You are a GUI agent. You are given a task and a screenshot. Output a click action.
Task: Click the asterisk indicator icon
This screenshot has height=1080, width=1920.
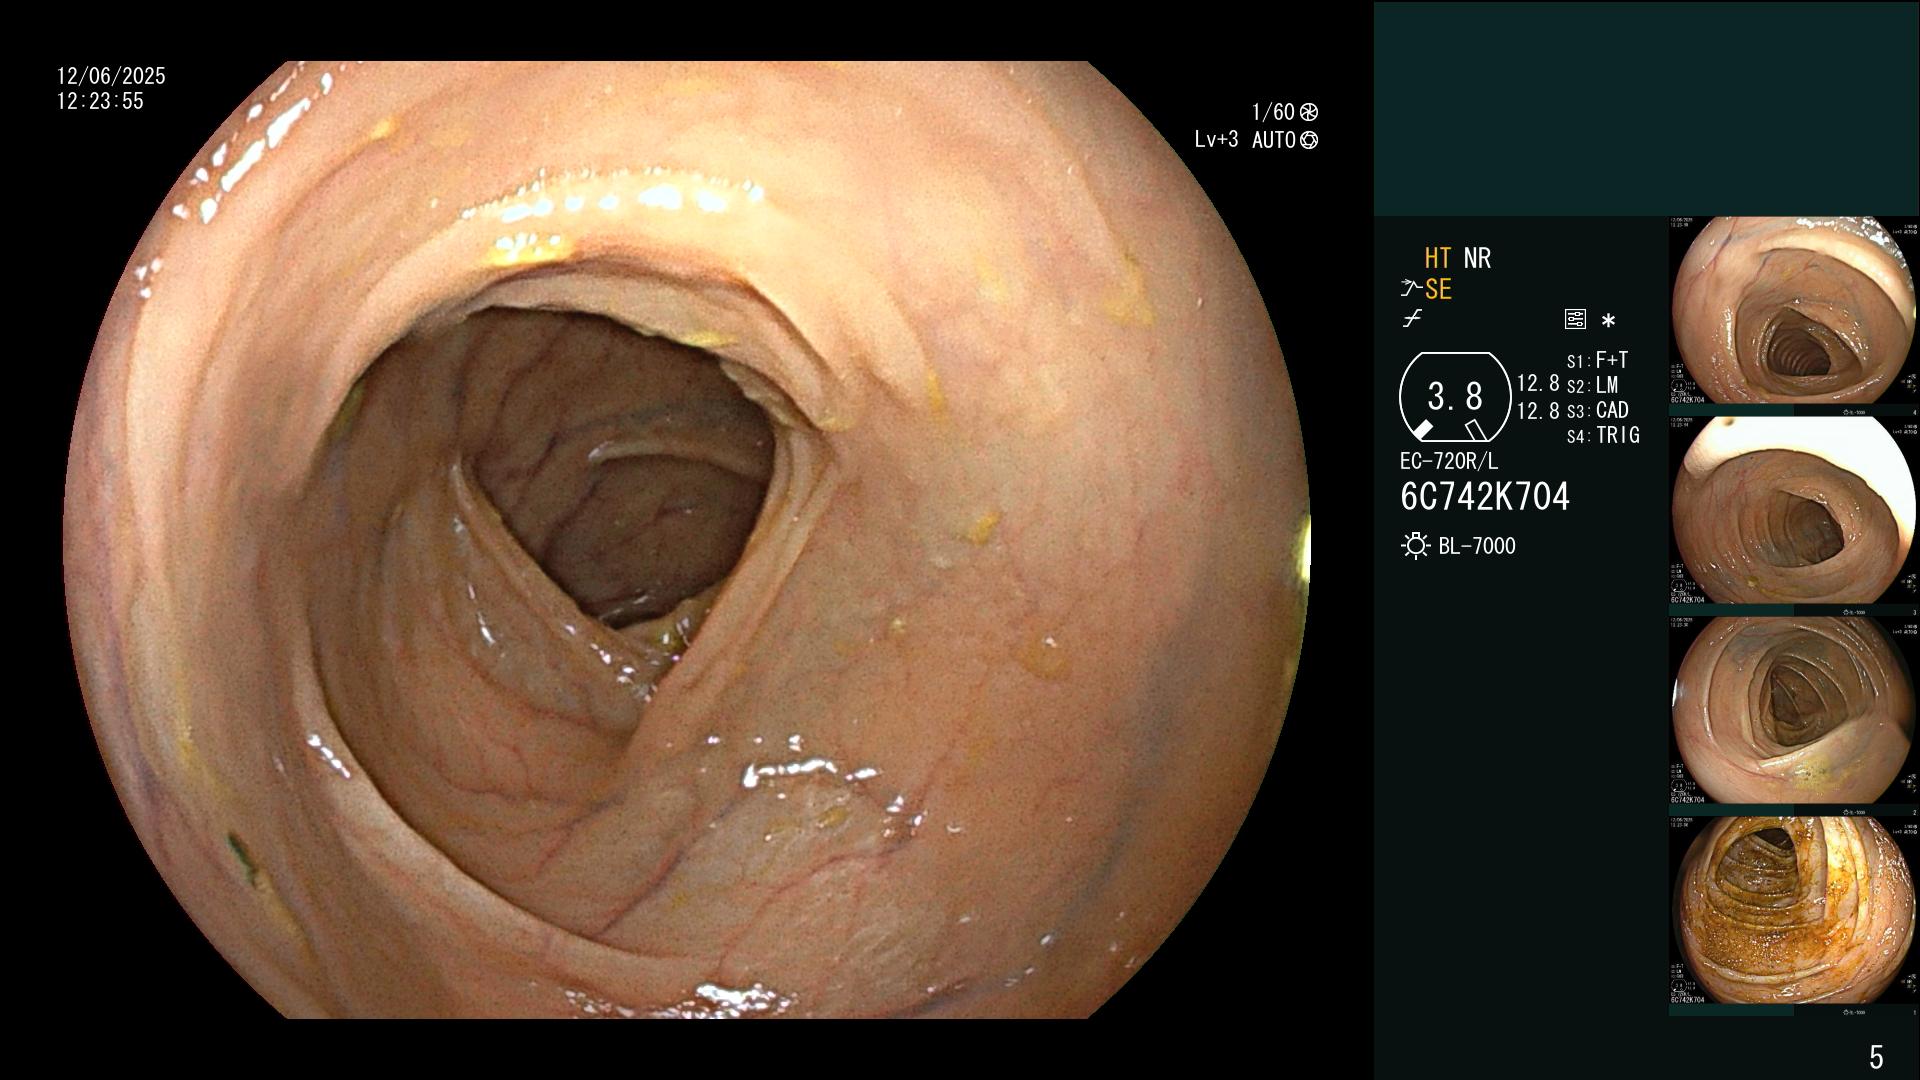(x=1608, y=321)
